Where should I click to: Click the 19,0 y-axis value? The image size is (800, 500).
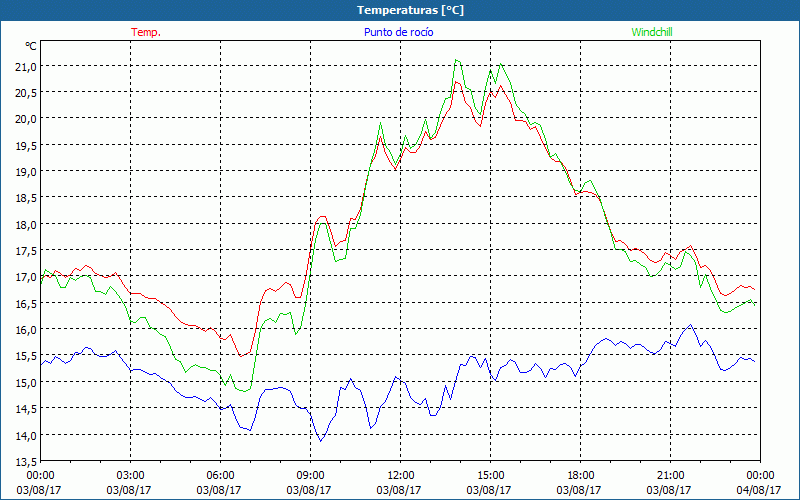coord(26,172)
